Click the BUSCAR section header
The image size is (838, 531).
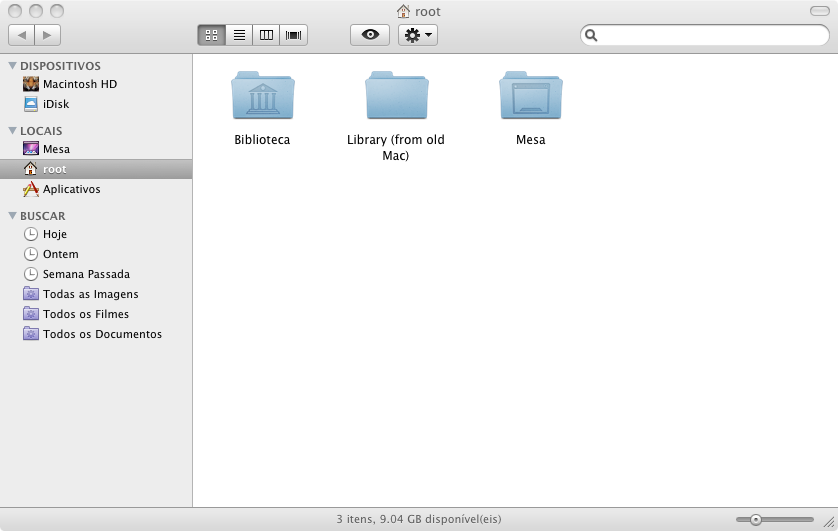[x=43, y=216]
